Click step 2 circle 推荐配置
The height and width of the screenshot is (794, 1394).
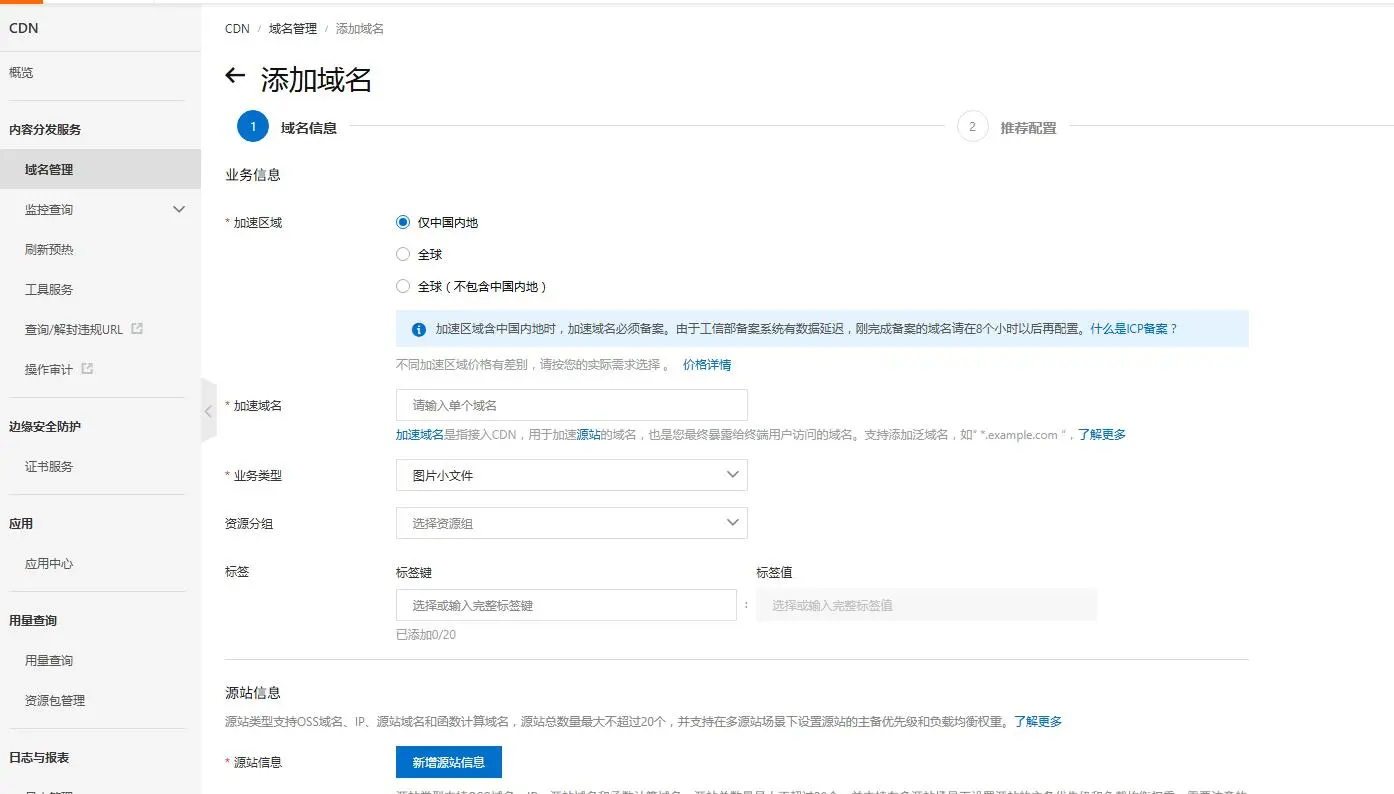972,127
